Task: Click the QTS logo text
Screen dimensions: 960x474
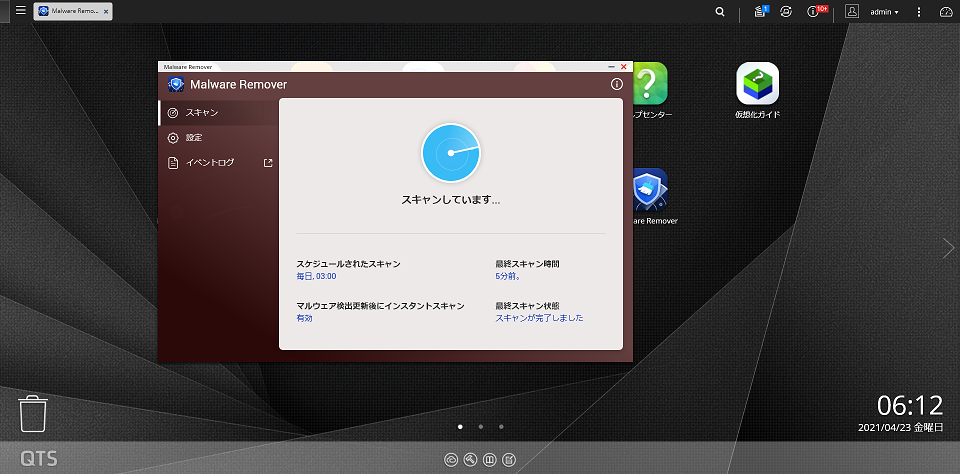Action: (x=39, y=459)
